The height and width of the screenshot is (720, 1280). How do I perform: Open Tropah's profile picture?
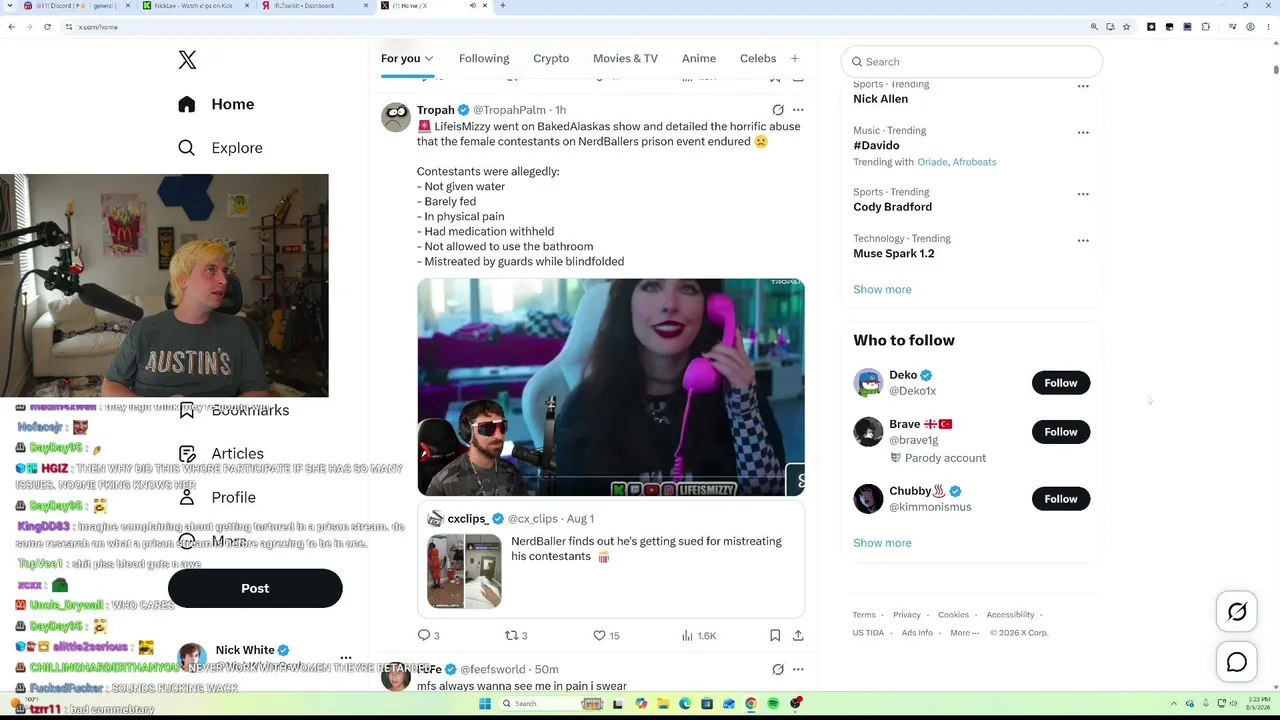pos(396,118)
